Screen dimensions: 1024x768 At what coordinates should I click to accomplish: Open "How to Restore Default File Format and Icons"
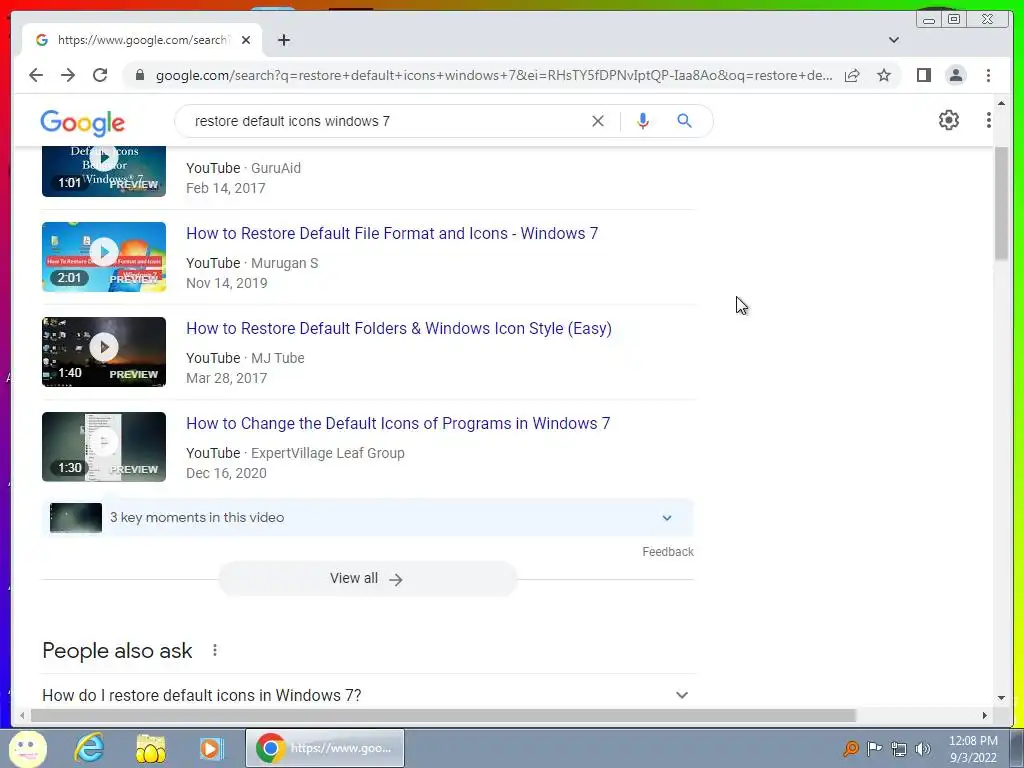click(x=392, y=233)
